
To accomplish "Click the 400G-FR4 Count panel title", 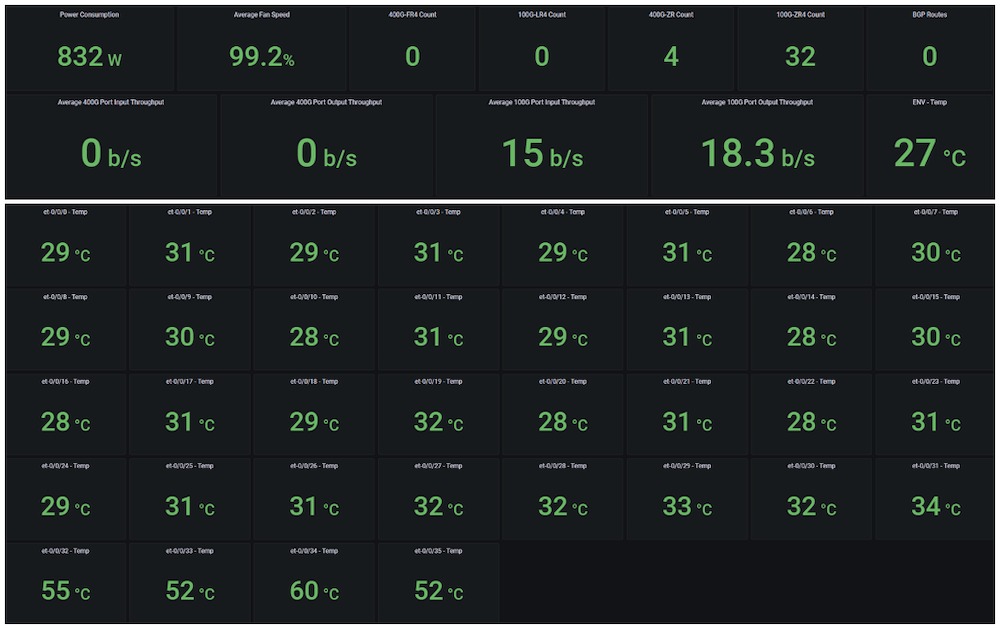I will coord(412,15).
